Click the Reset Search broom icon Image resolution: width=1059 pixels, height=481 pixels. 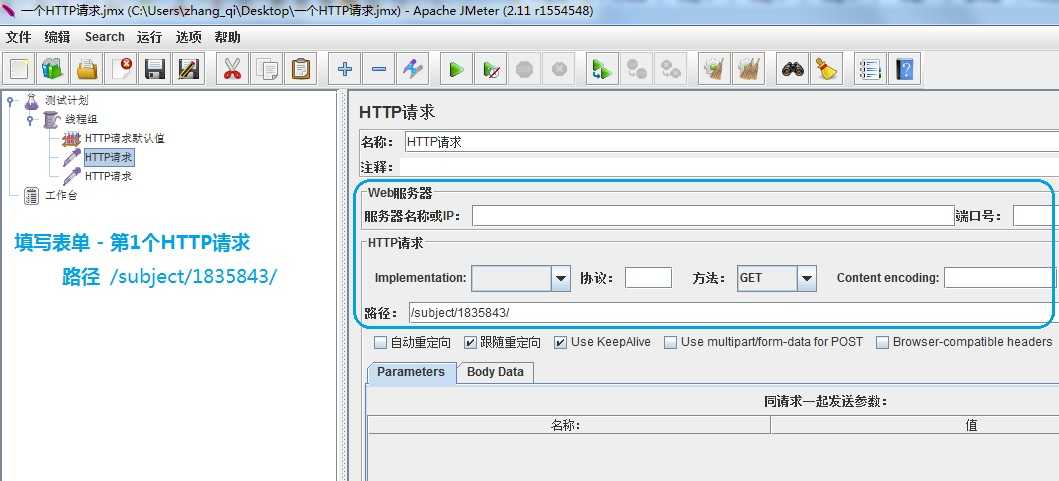click(826, 69)
